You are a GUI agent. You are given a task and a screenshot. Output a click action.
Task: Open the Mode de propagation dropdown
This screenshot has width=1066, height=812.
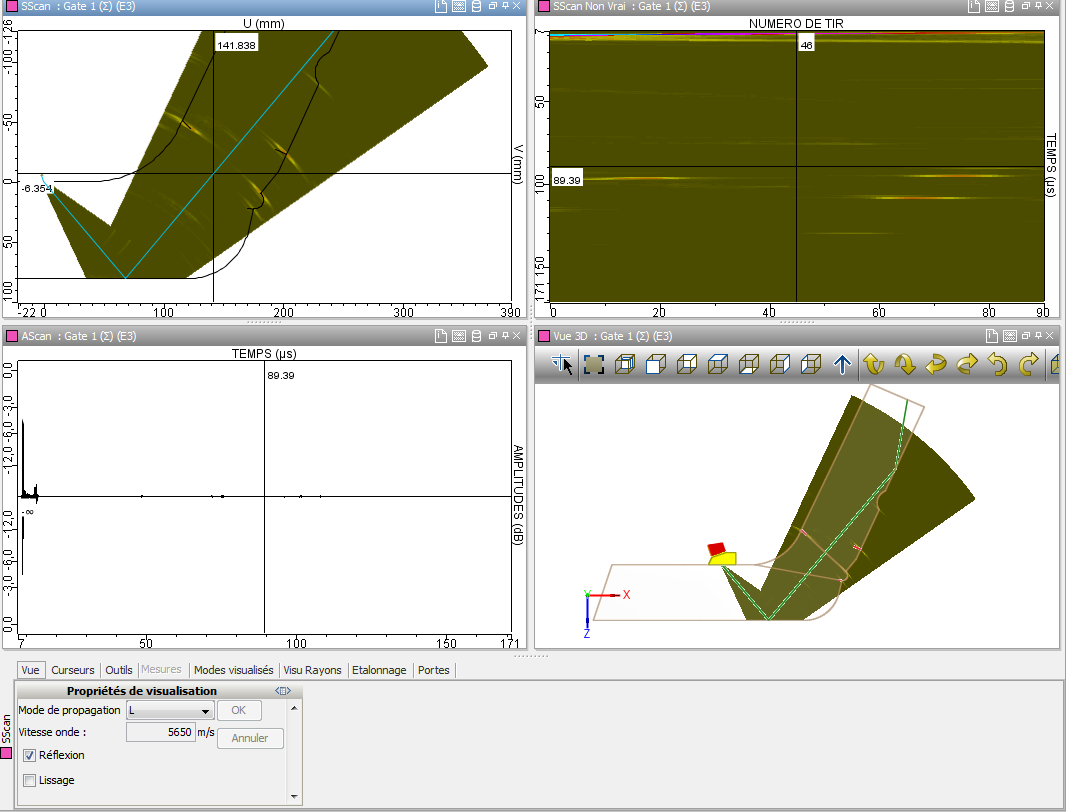[x=206, y=711]
